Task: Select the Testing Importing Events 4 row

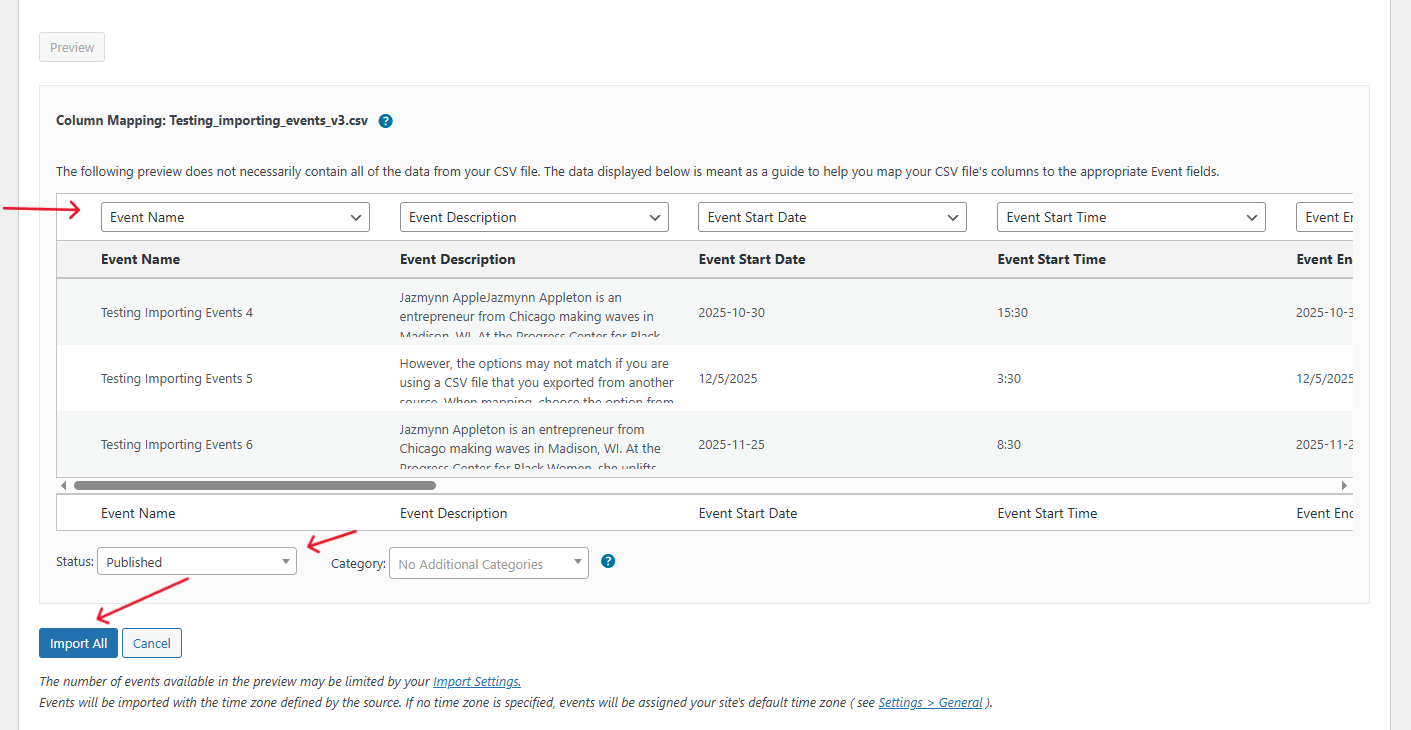Action: 177,313
